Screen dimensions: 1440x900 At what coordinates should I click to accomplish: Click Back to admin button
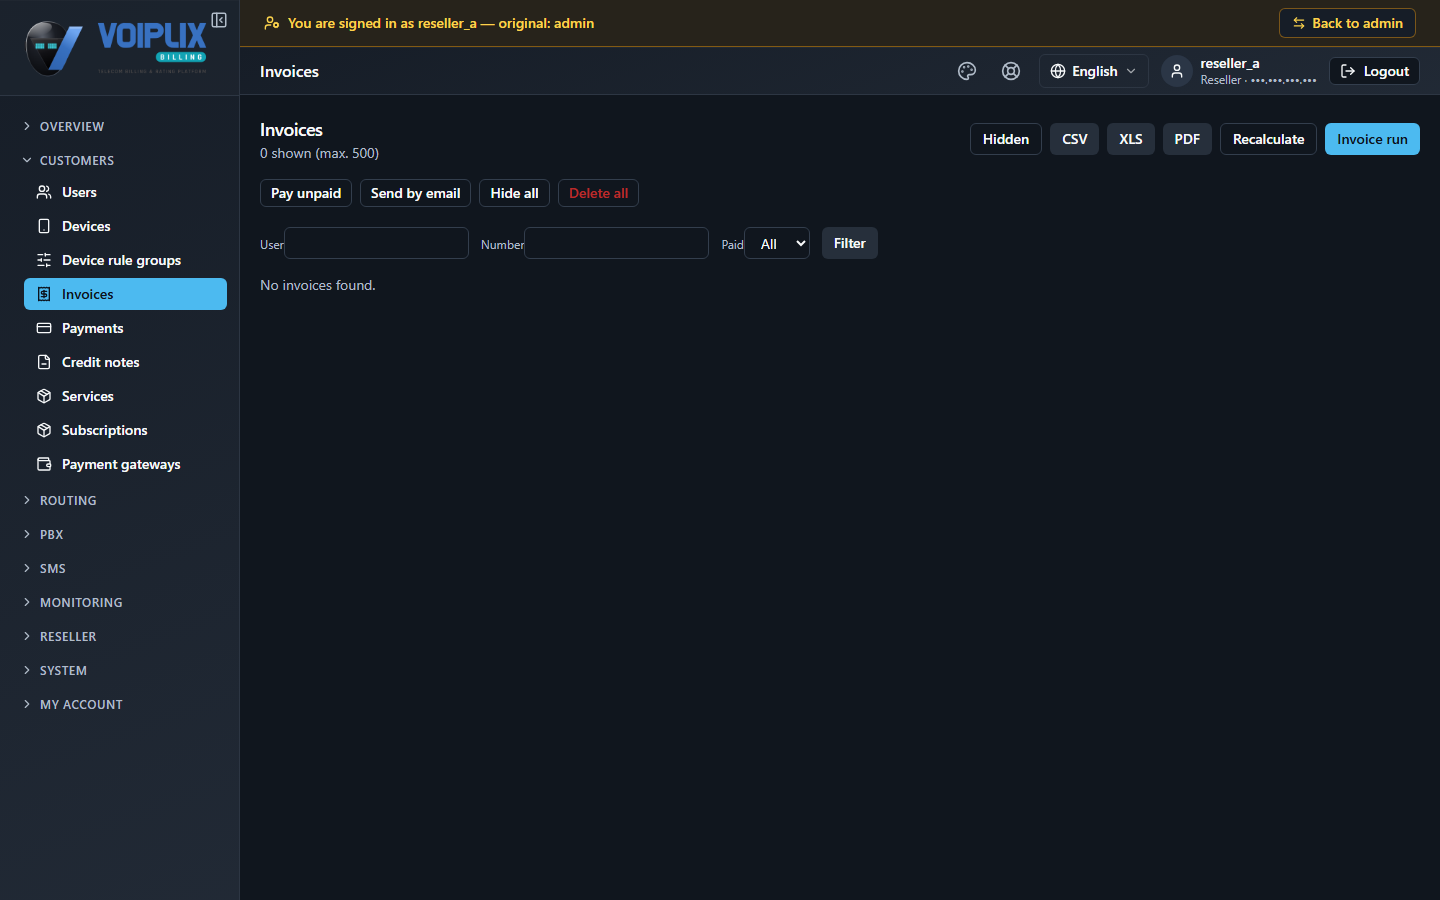point(1347,23)
